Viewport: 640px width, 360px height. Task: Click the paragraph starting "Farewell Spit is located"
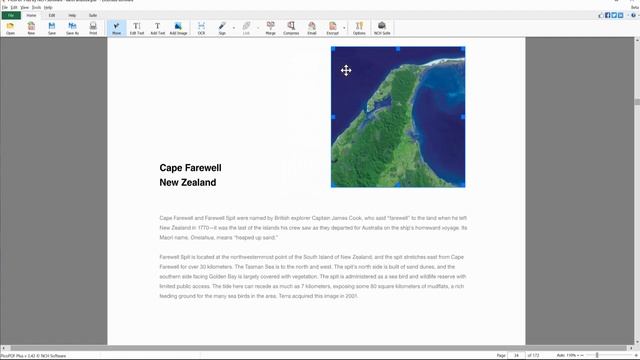(x=313, y=276)
